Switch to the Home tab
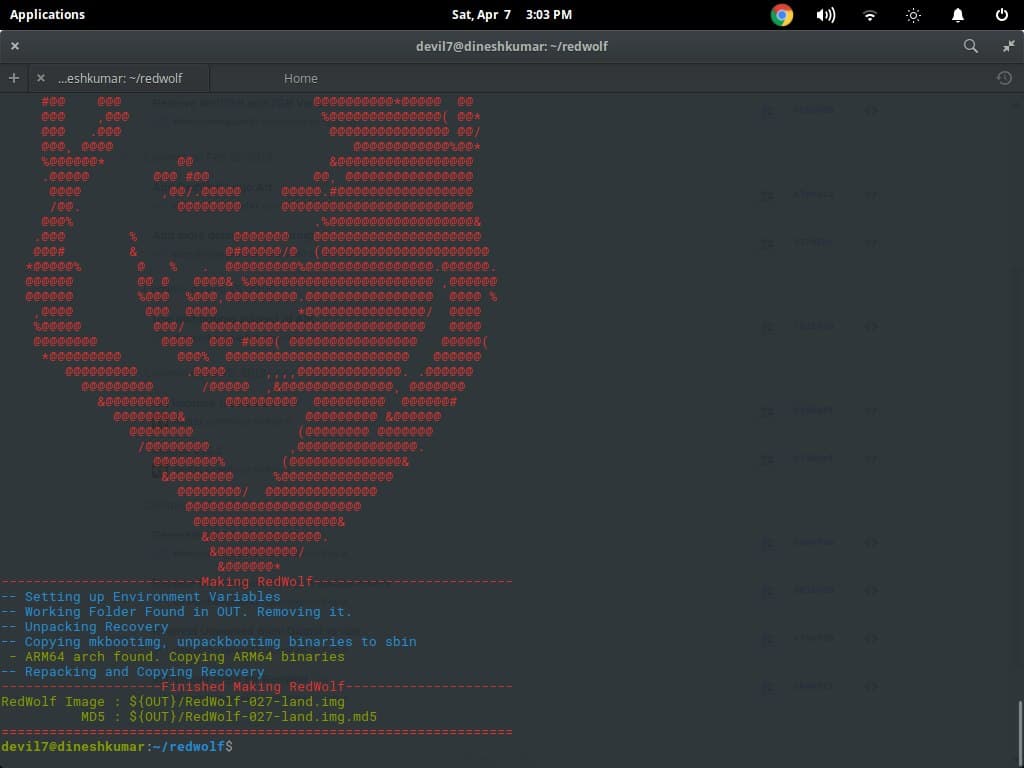The image size is (1024, 768). [x=300, y=78]
